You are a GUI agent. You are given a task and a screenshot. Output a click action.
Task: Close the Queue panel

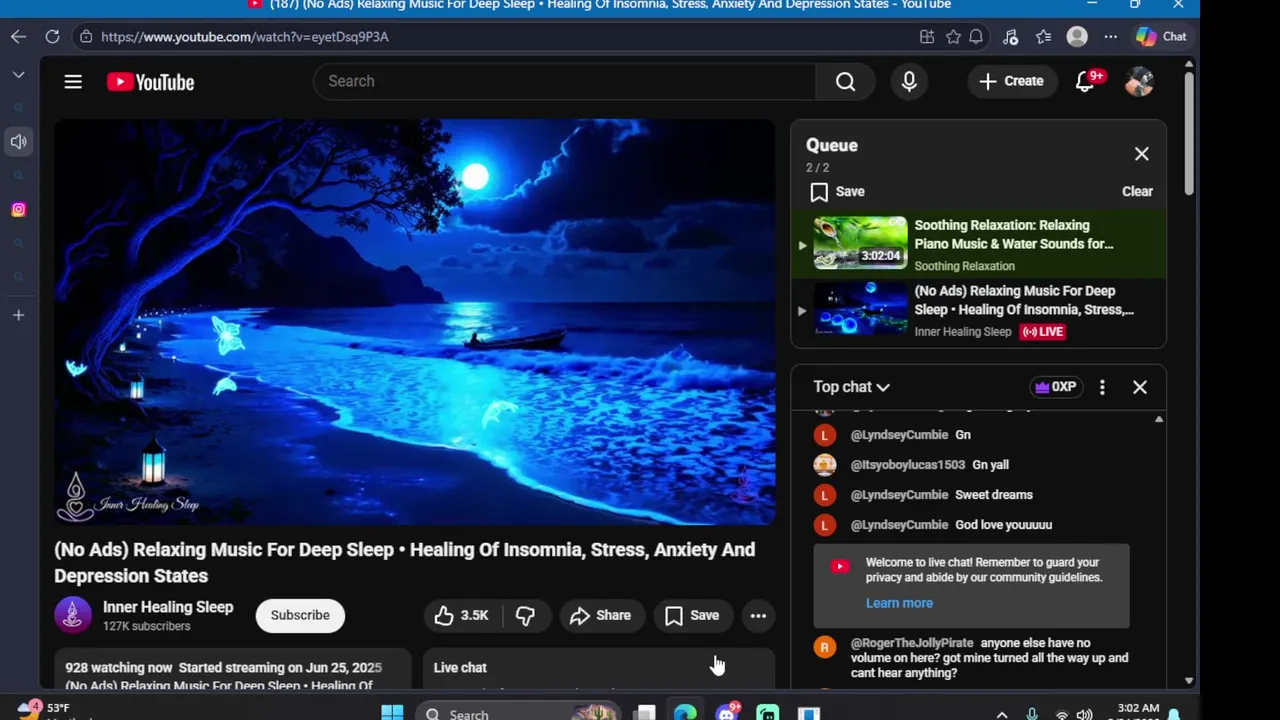coord(1141,154)
